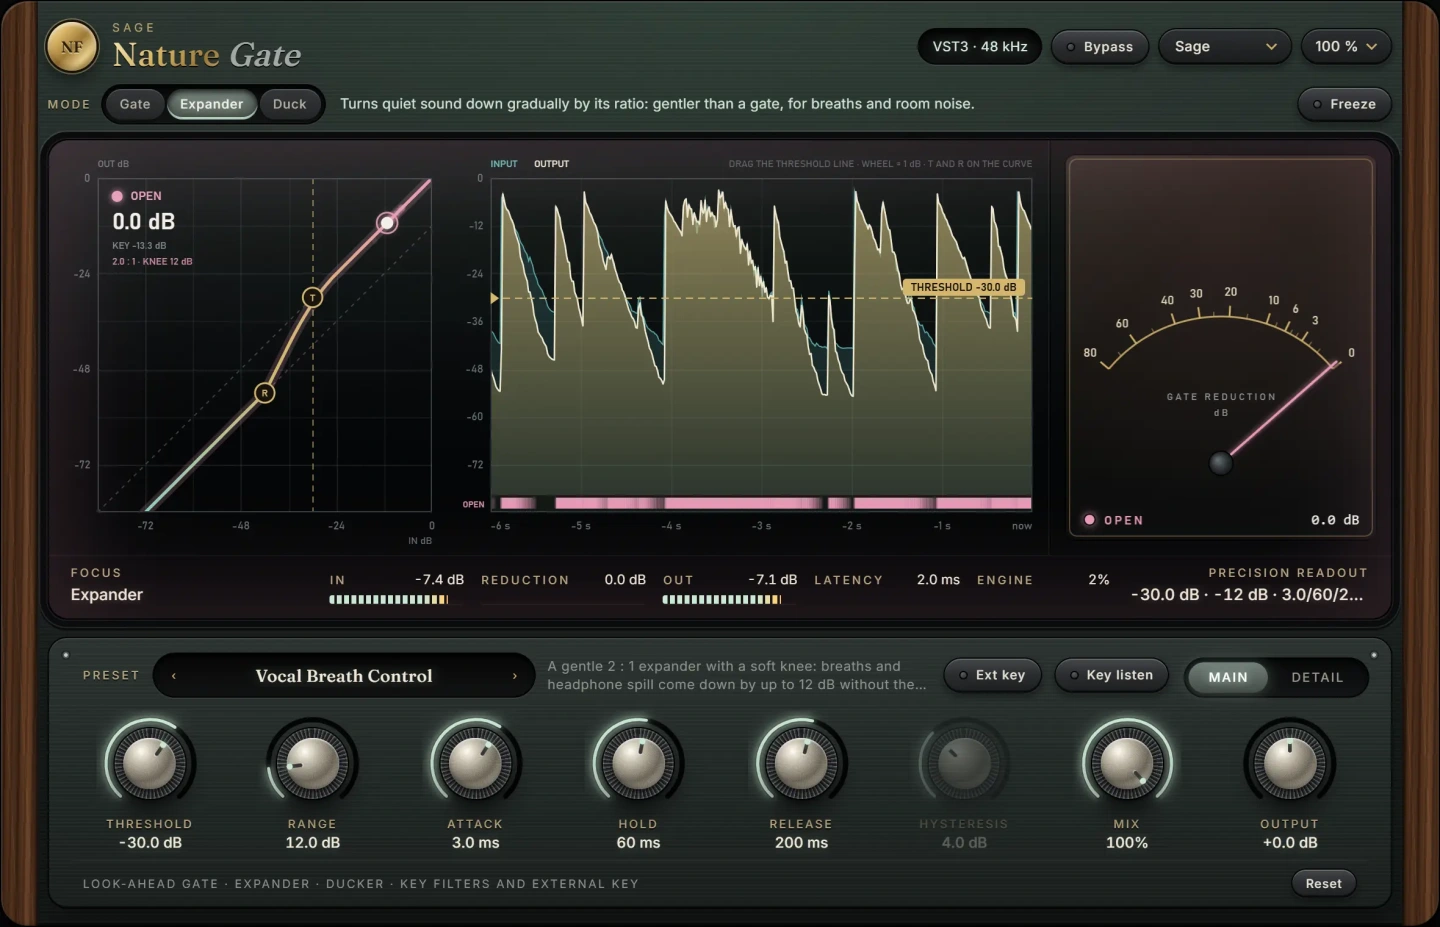Open the Sage theme dropdown
This screenshot has width=1440, height=927.
coord(1225,47)
